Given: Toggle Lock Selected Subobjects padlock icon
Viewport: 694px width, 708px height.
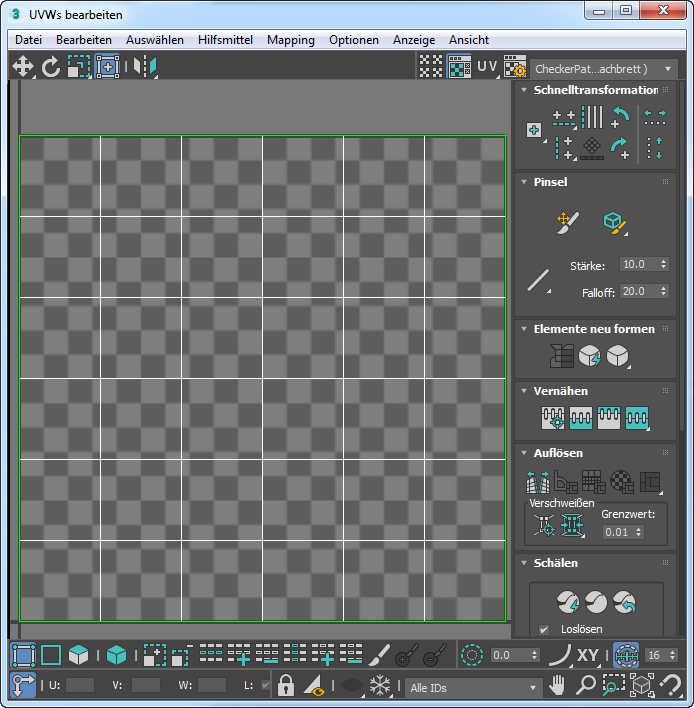Looking at the screenshot, I should coord(286,685).
